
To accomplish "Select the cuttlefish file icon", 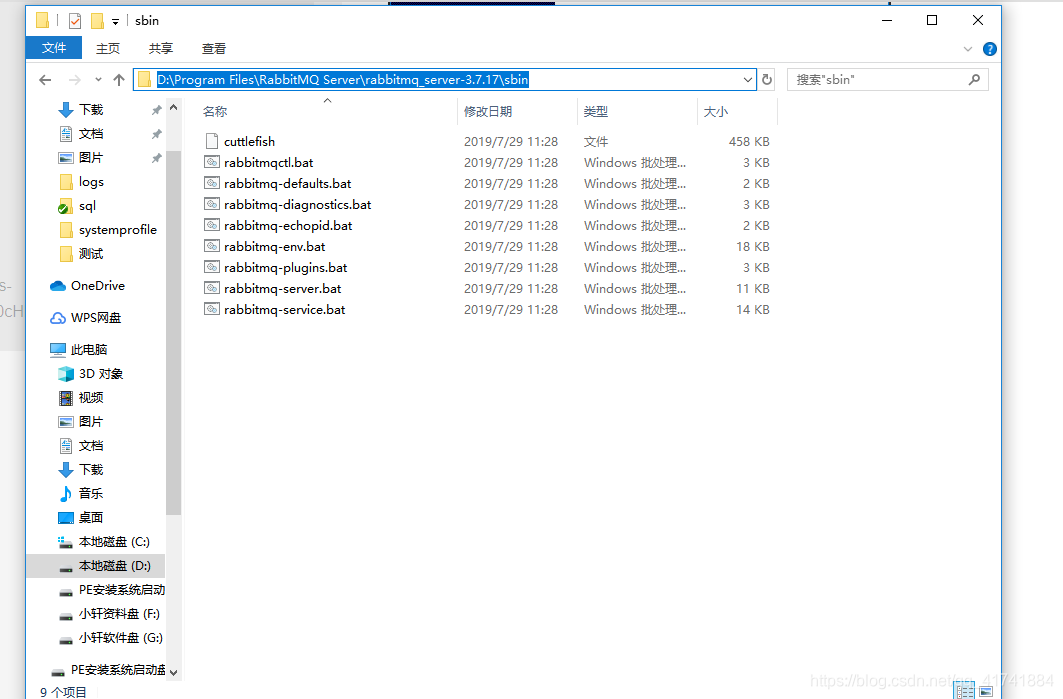I will [212, 141].
